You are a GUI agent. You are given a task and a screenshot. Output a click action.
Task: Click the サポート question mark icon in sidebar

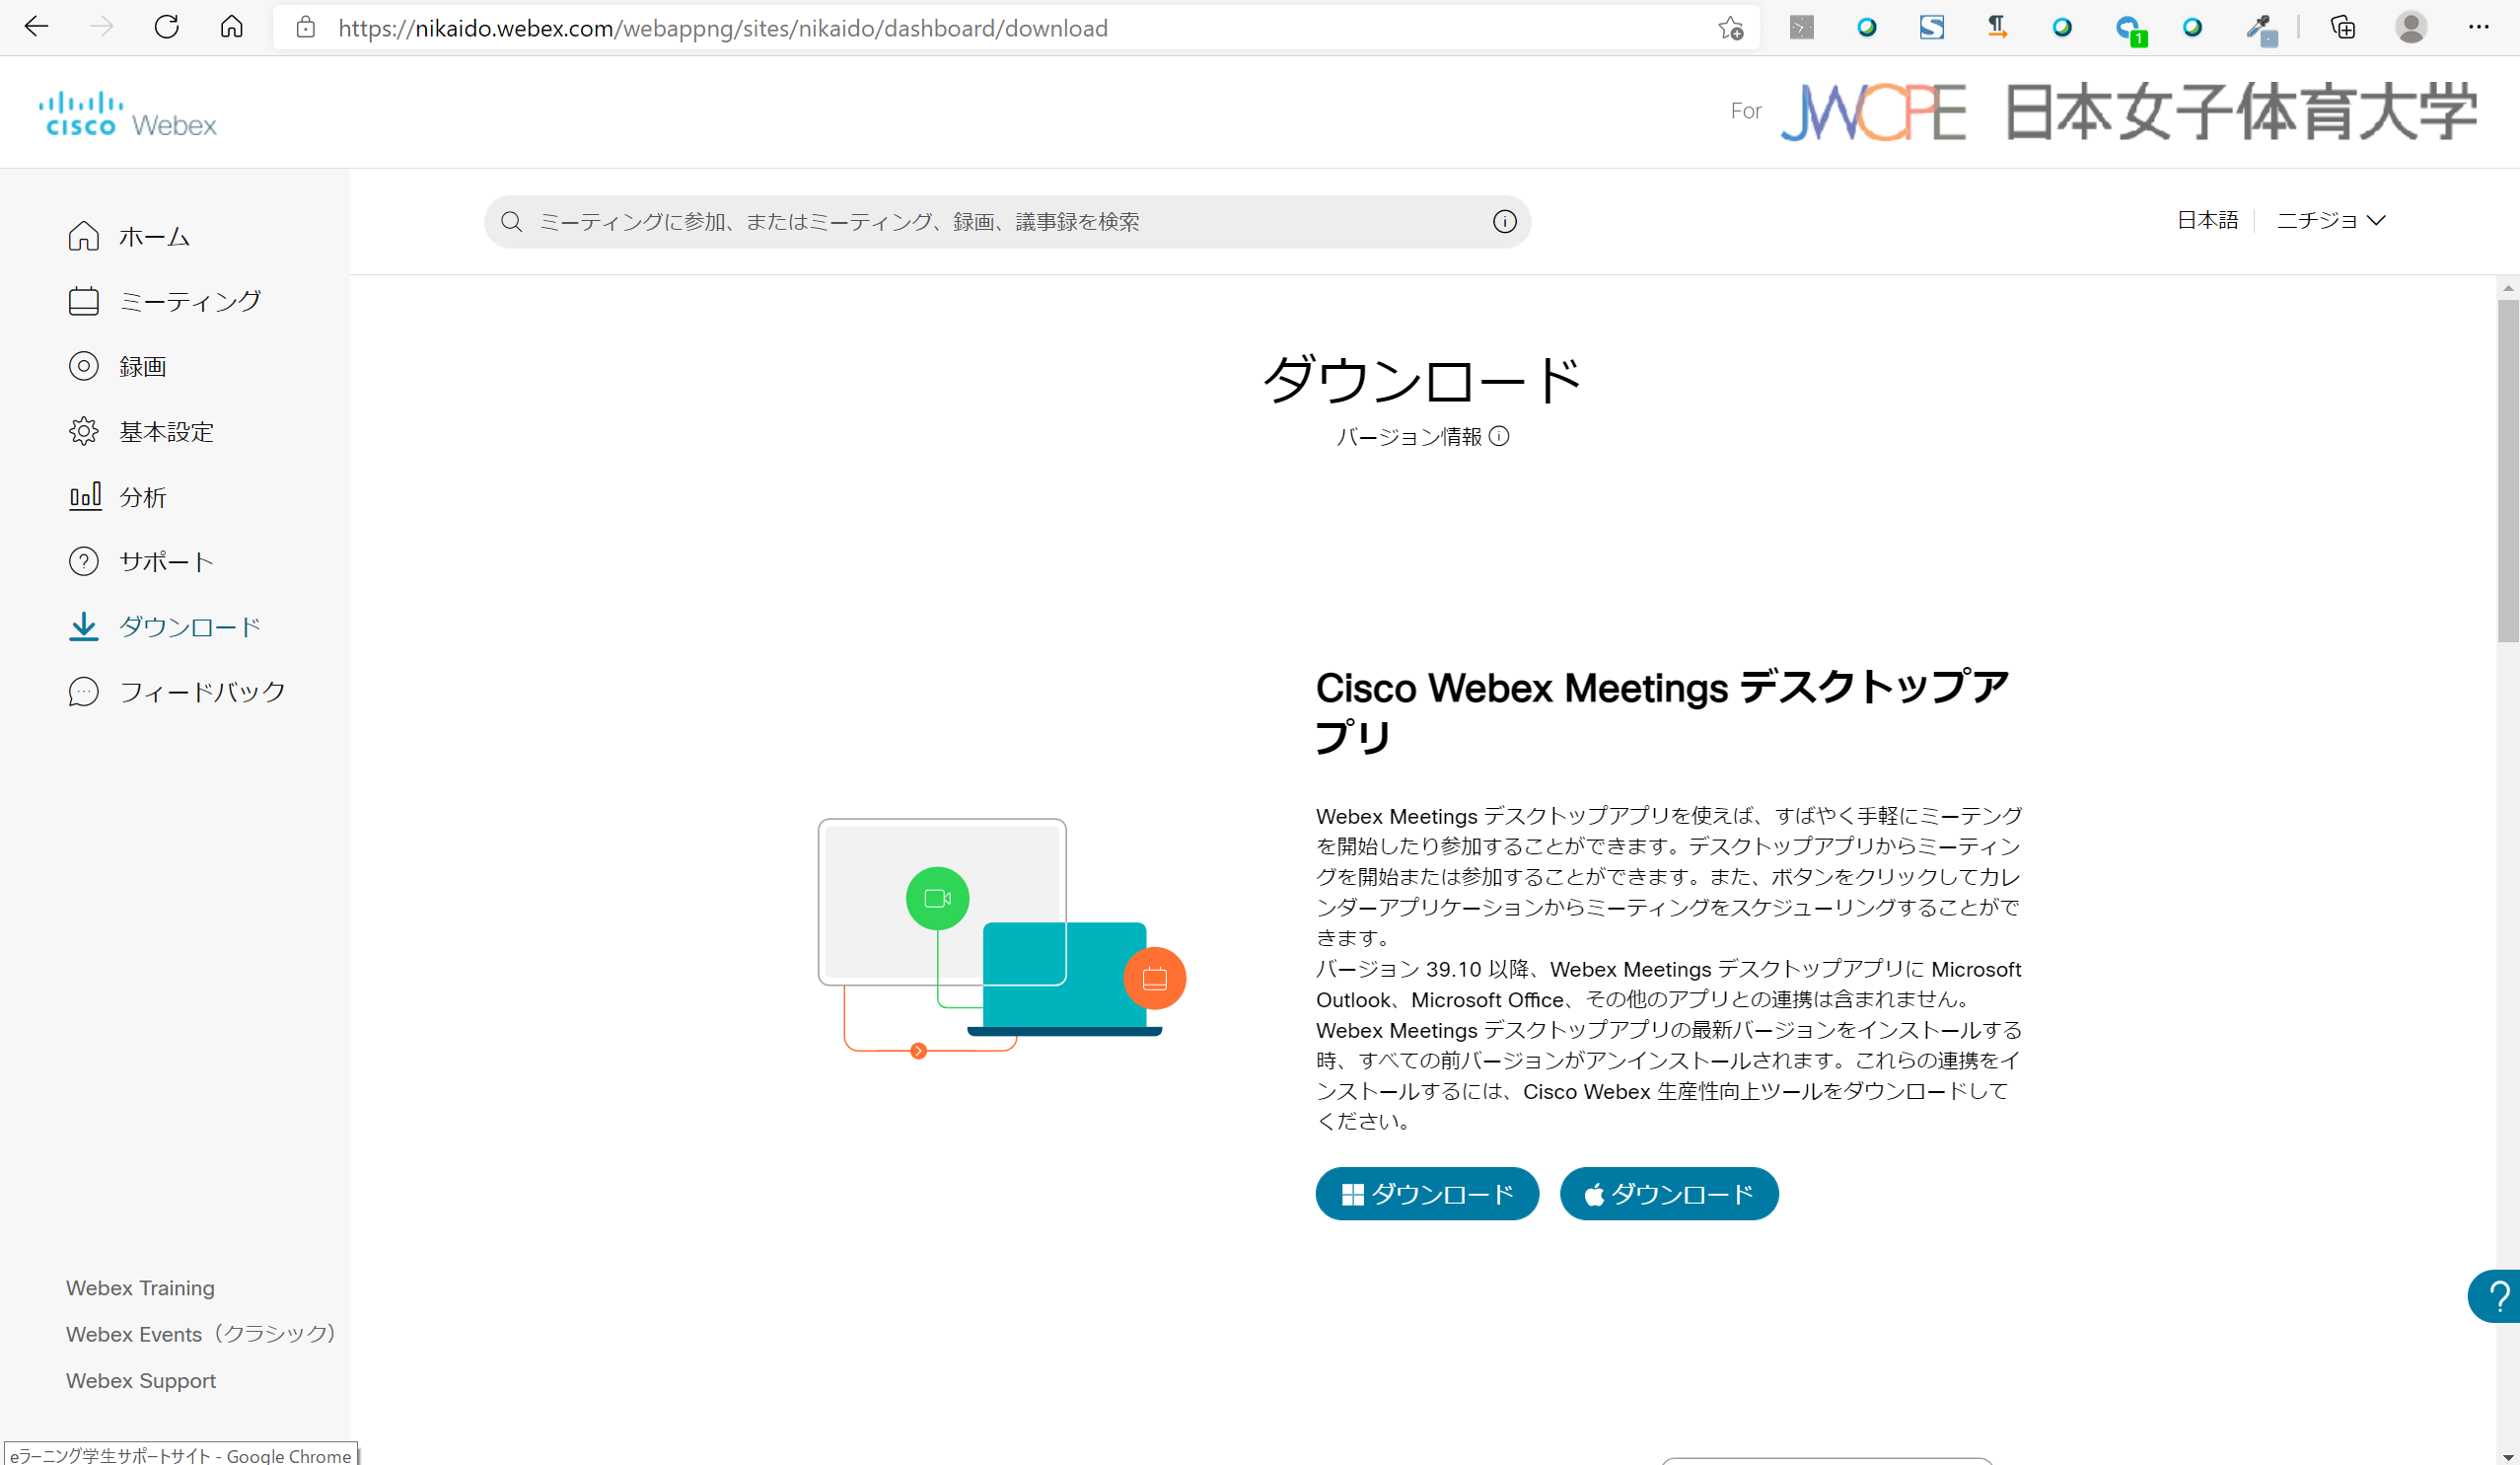coord(84,561)
